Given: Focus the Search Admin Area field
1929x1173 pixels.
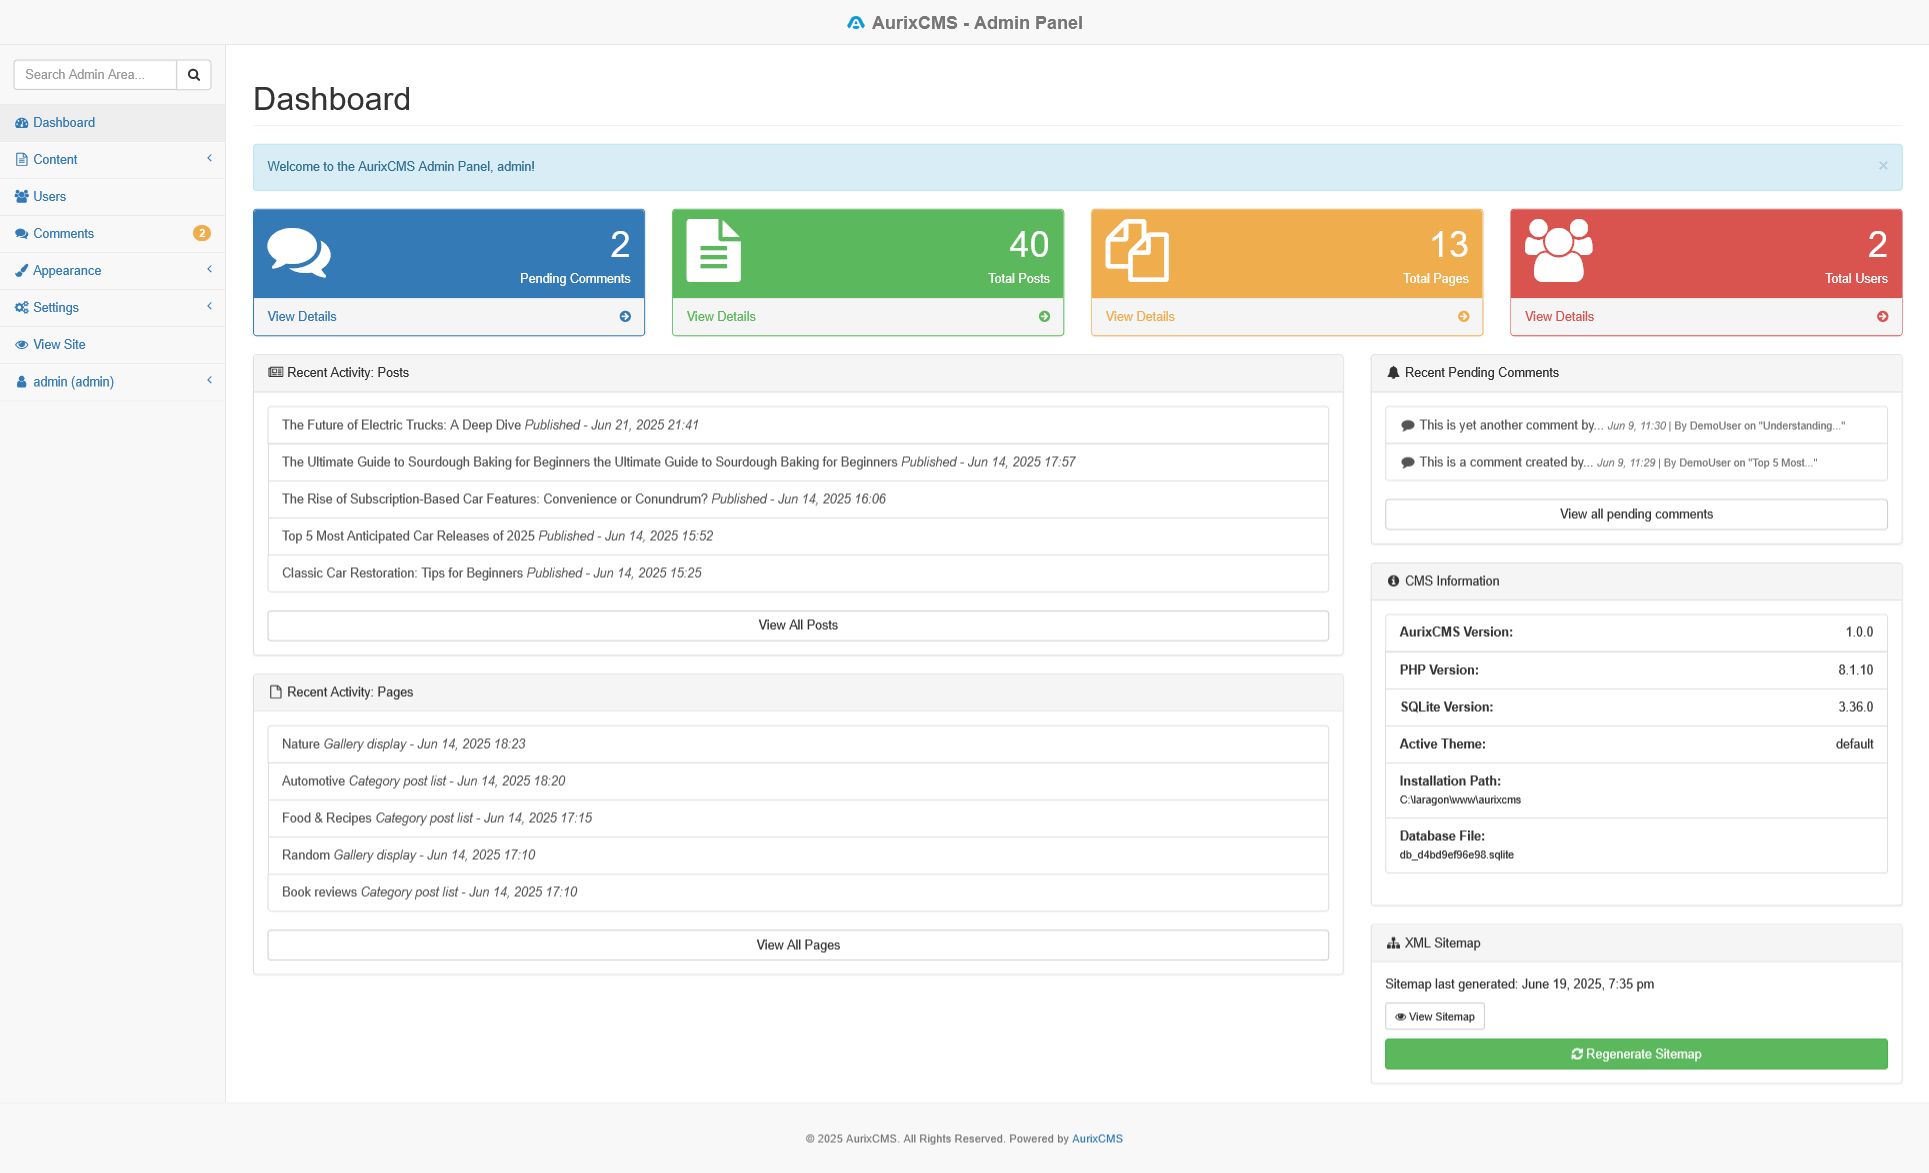Looking at the screenshot, I should click(95, 75).
